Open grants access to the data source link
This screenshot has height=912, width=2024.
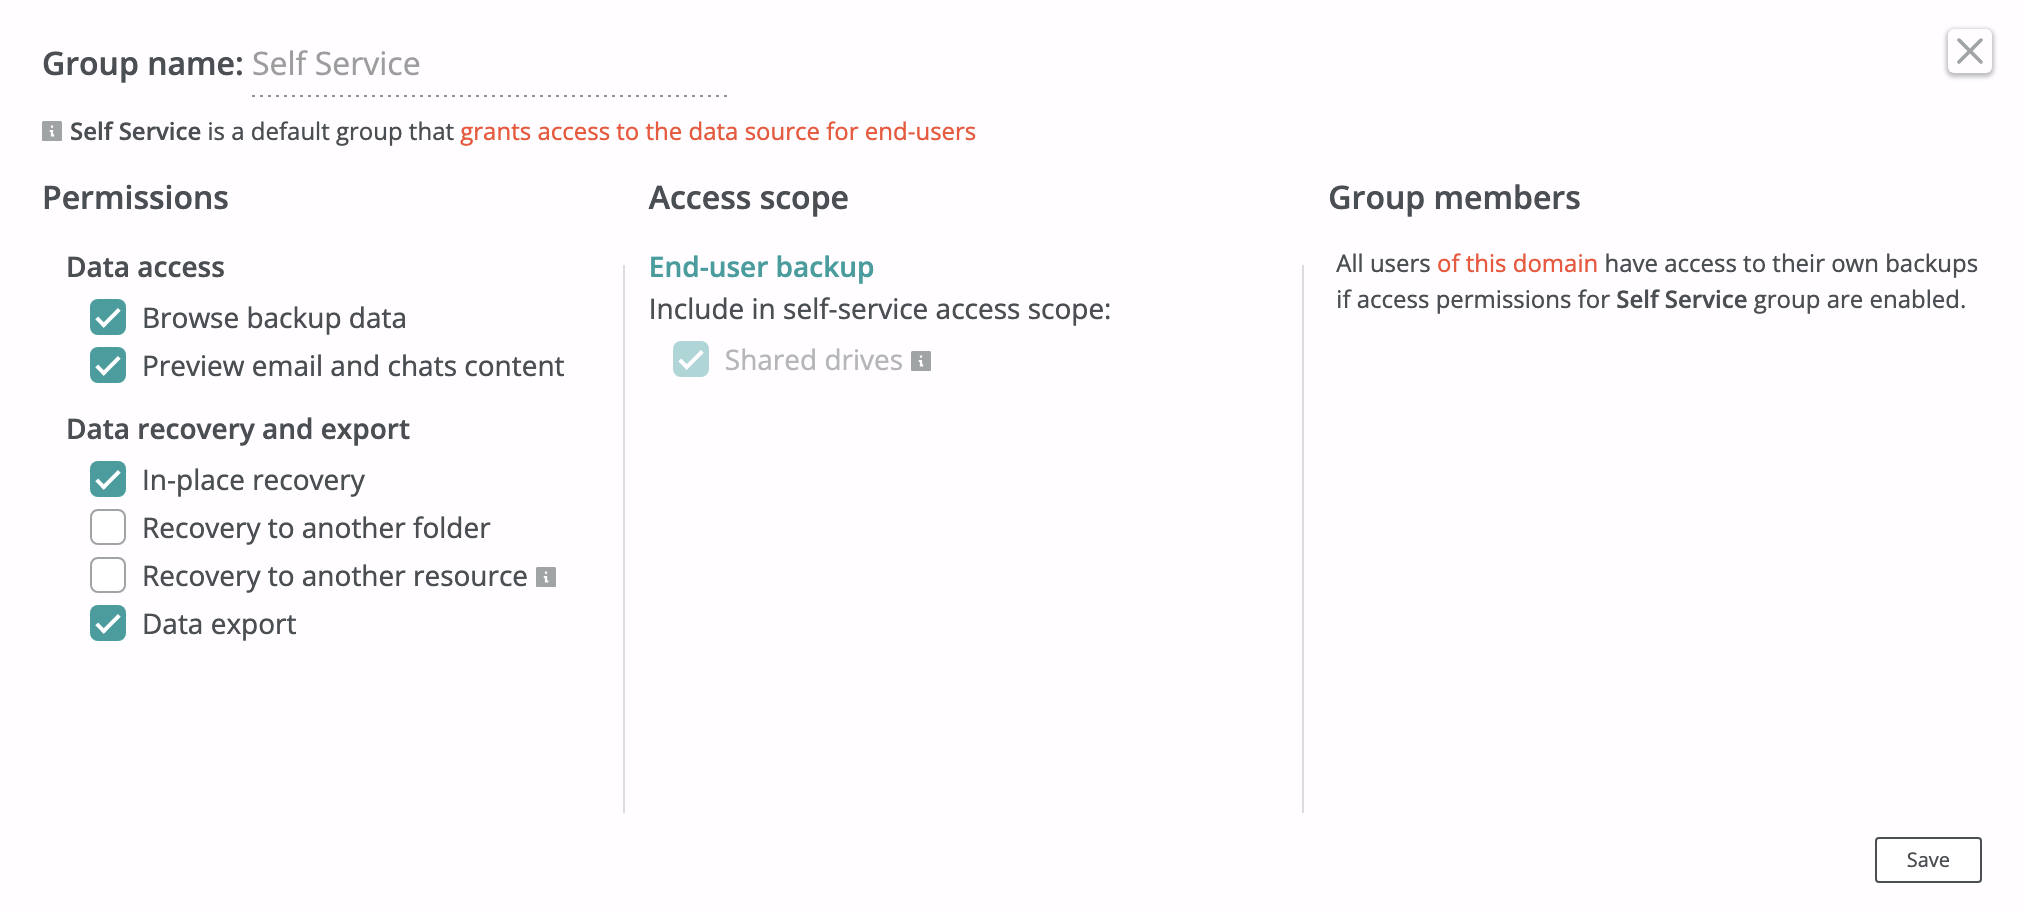click(717, 132)
